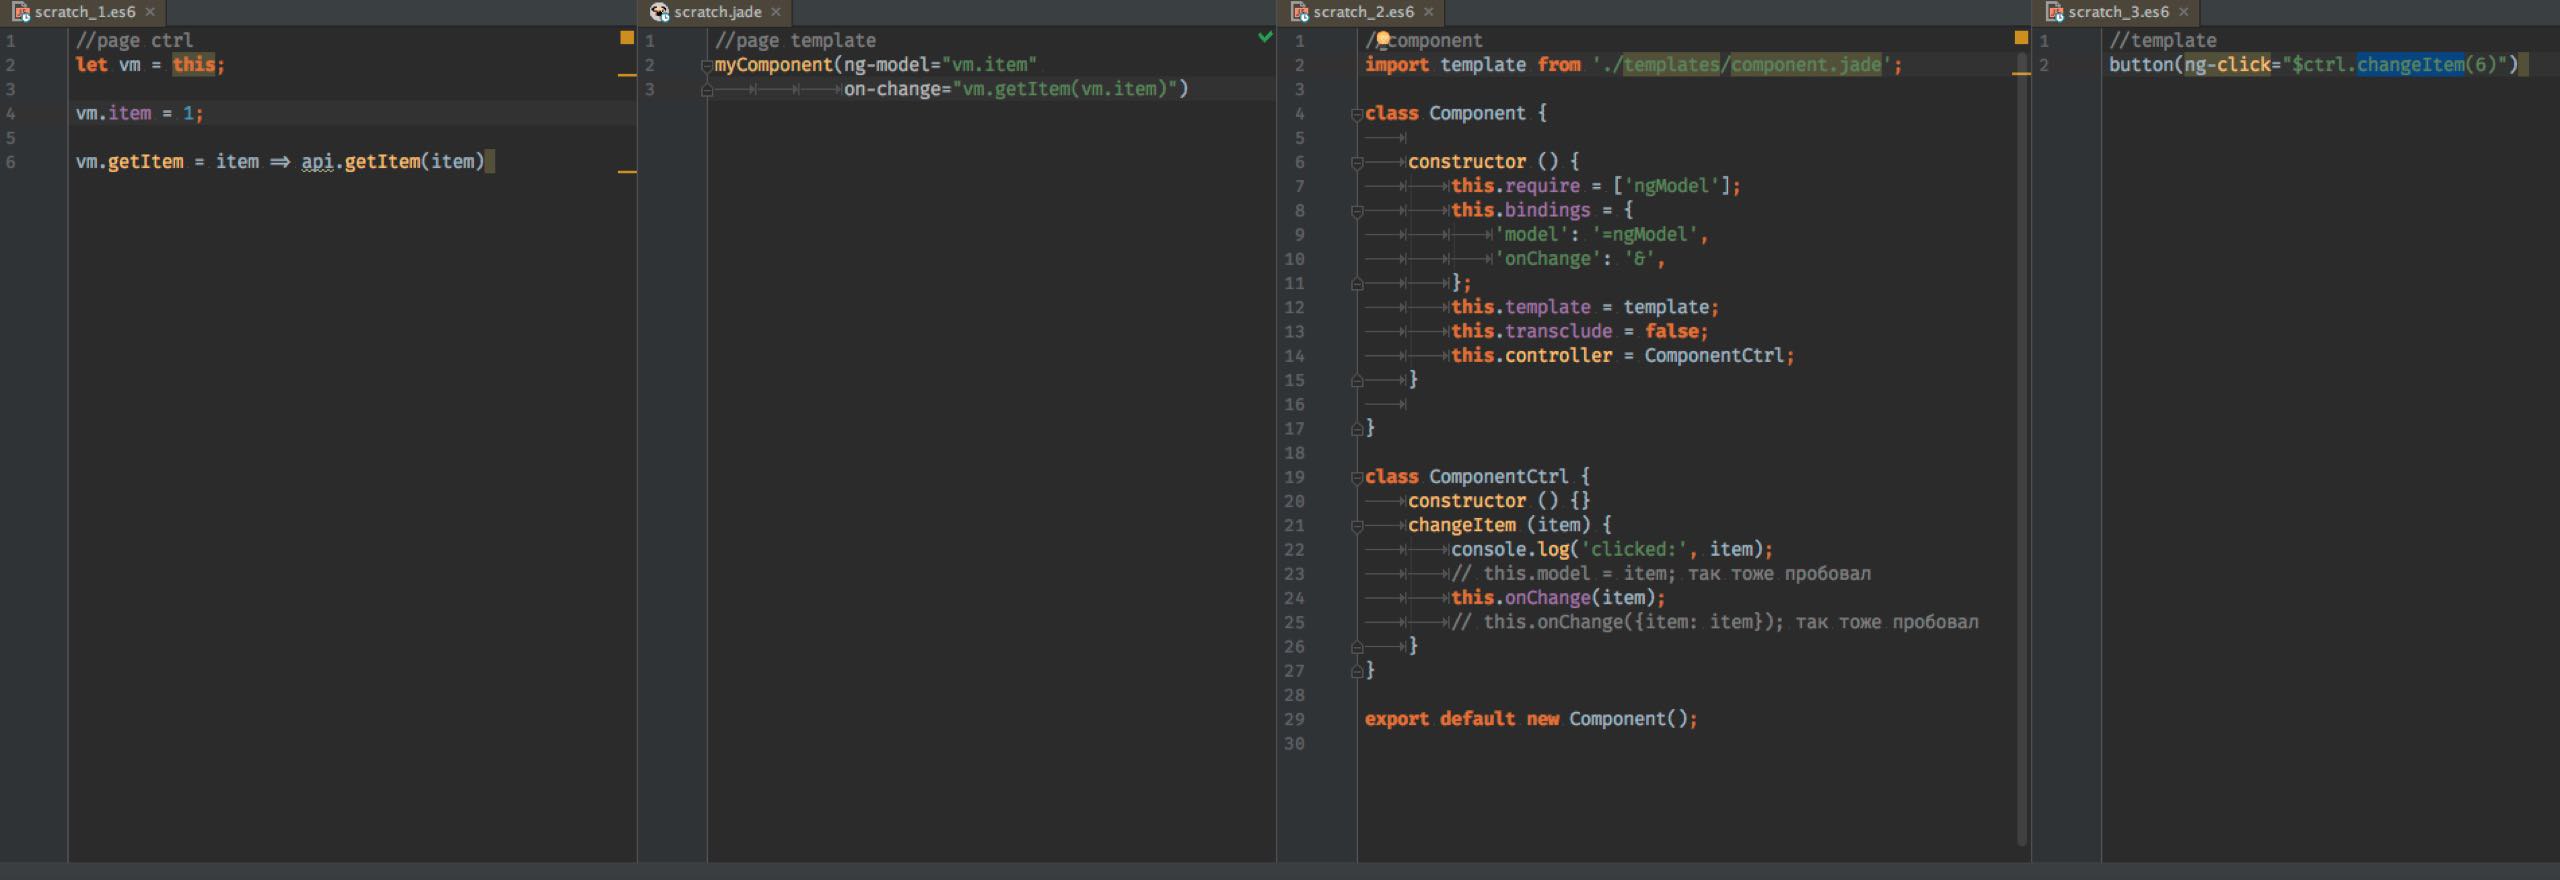Screen dimensions: 2560x880
Task: Close the scratch.jade tab
Action: tap(776, 12)
